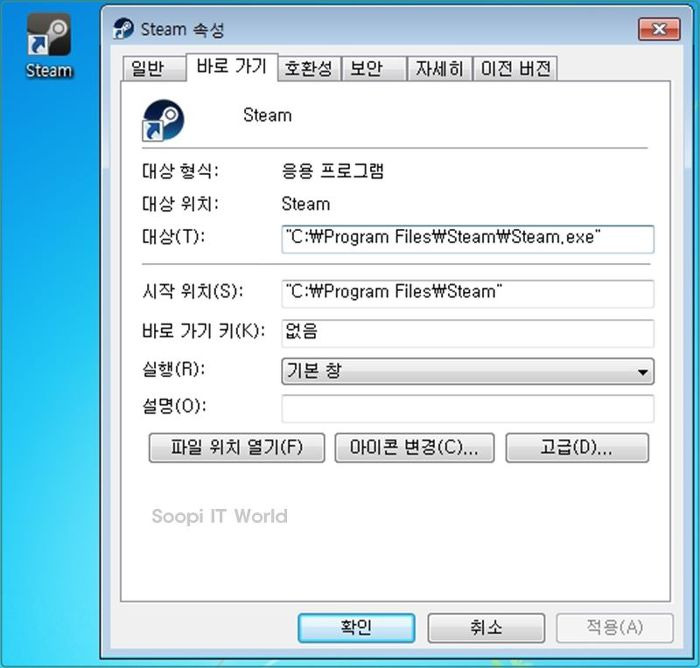Cancel with the 취소 button

(x=486, y=628)
